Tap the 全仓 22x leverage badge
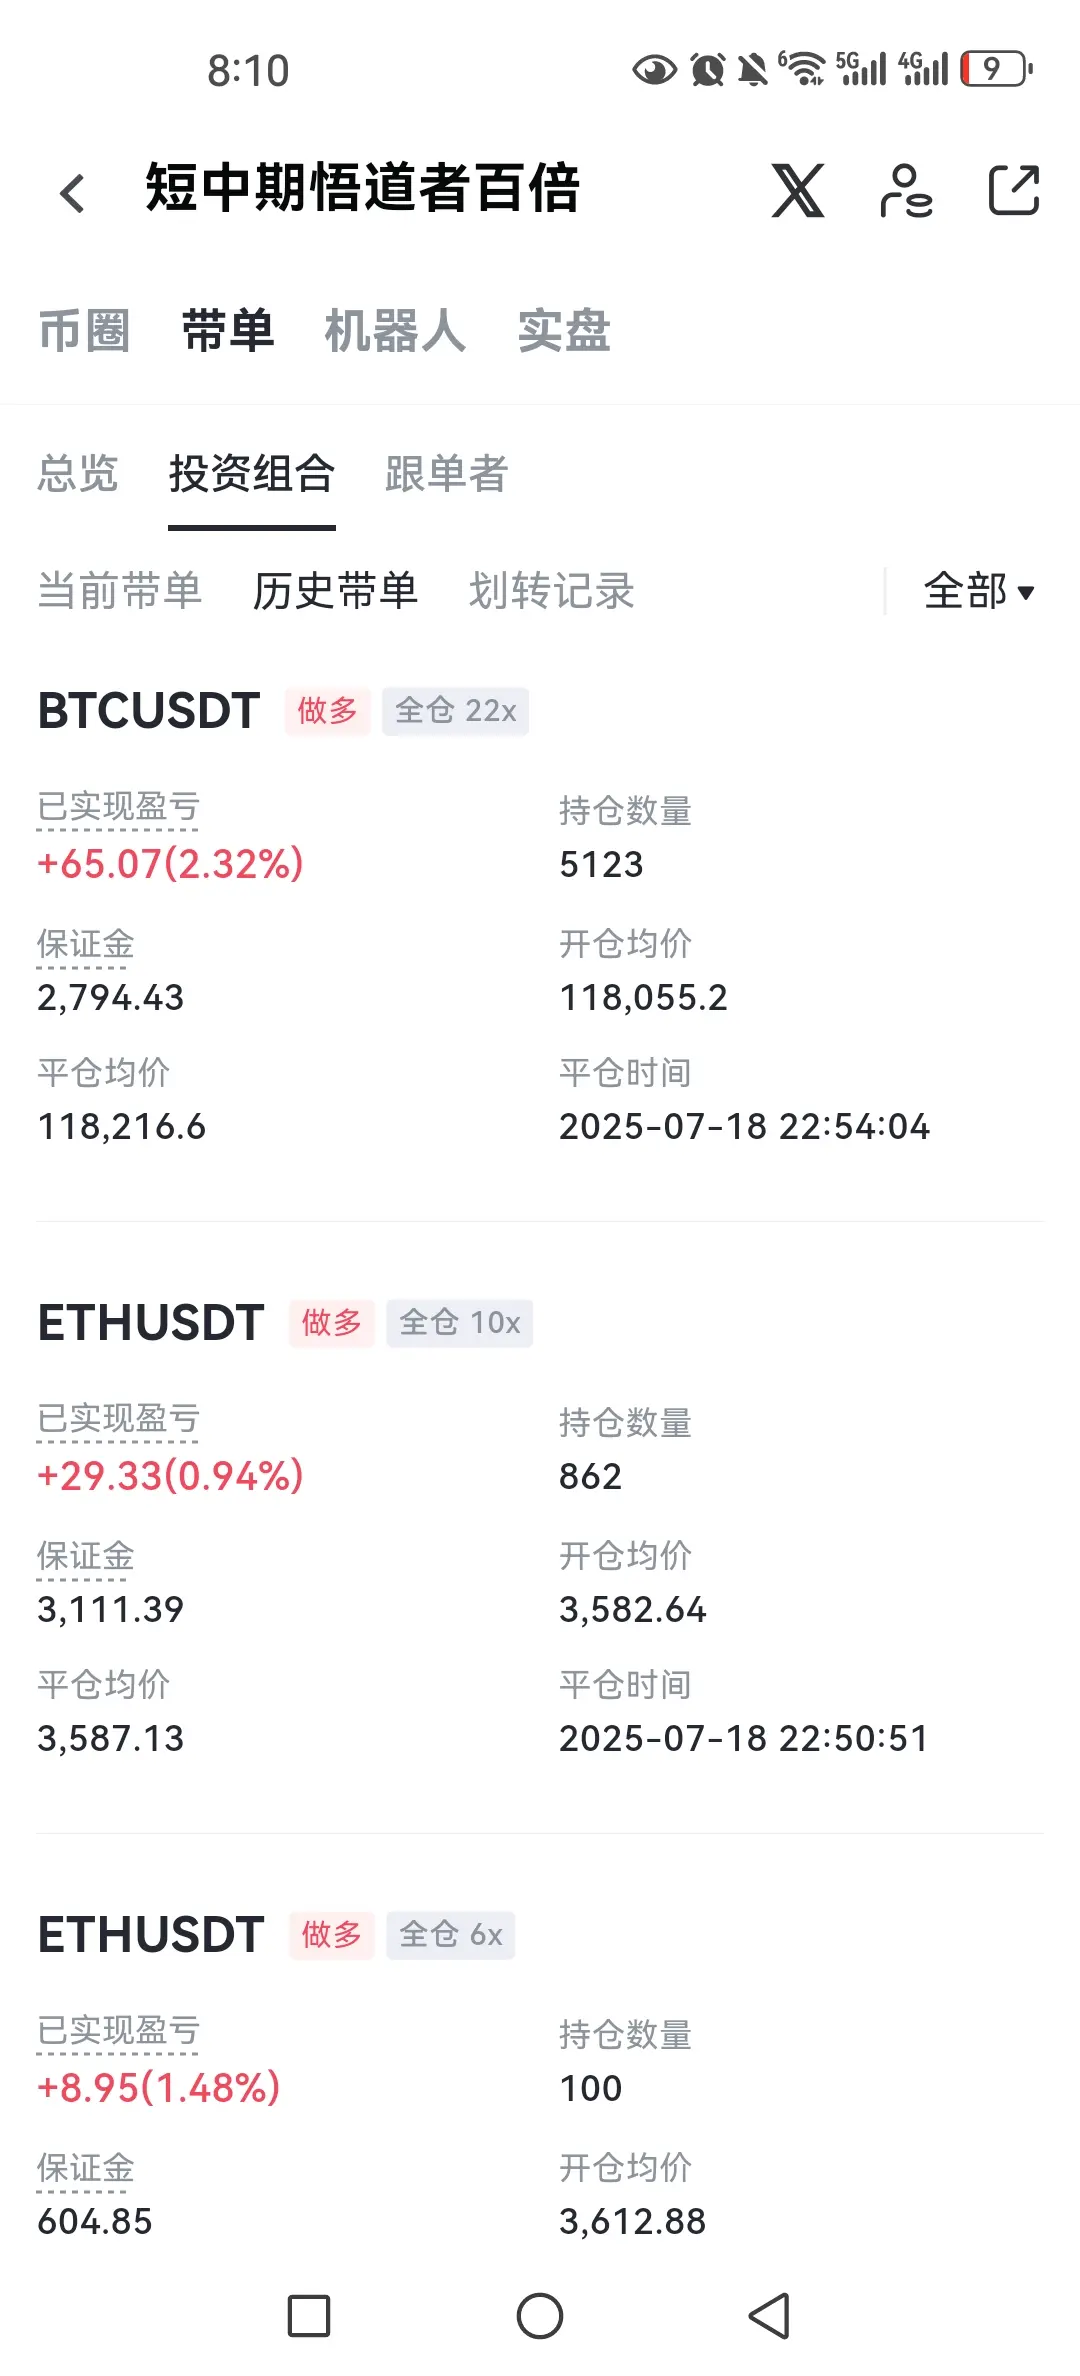The width and height of the screenshot is (1080, 2376). (x=455, y=711)
